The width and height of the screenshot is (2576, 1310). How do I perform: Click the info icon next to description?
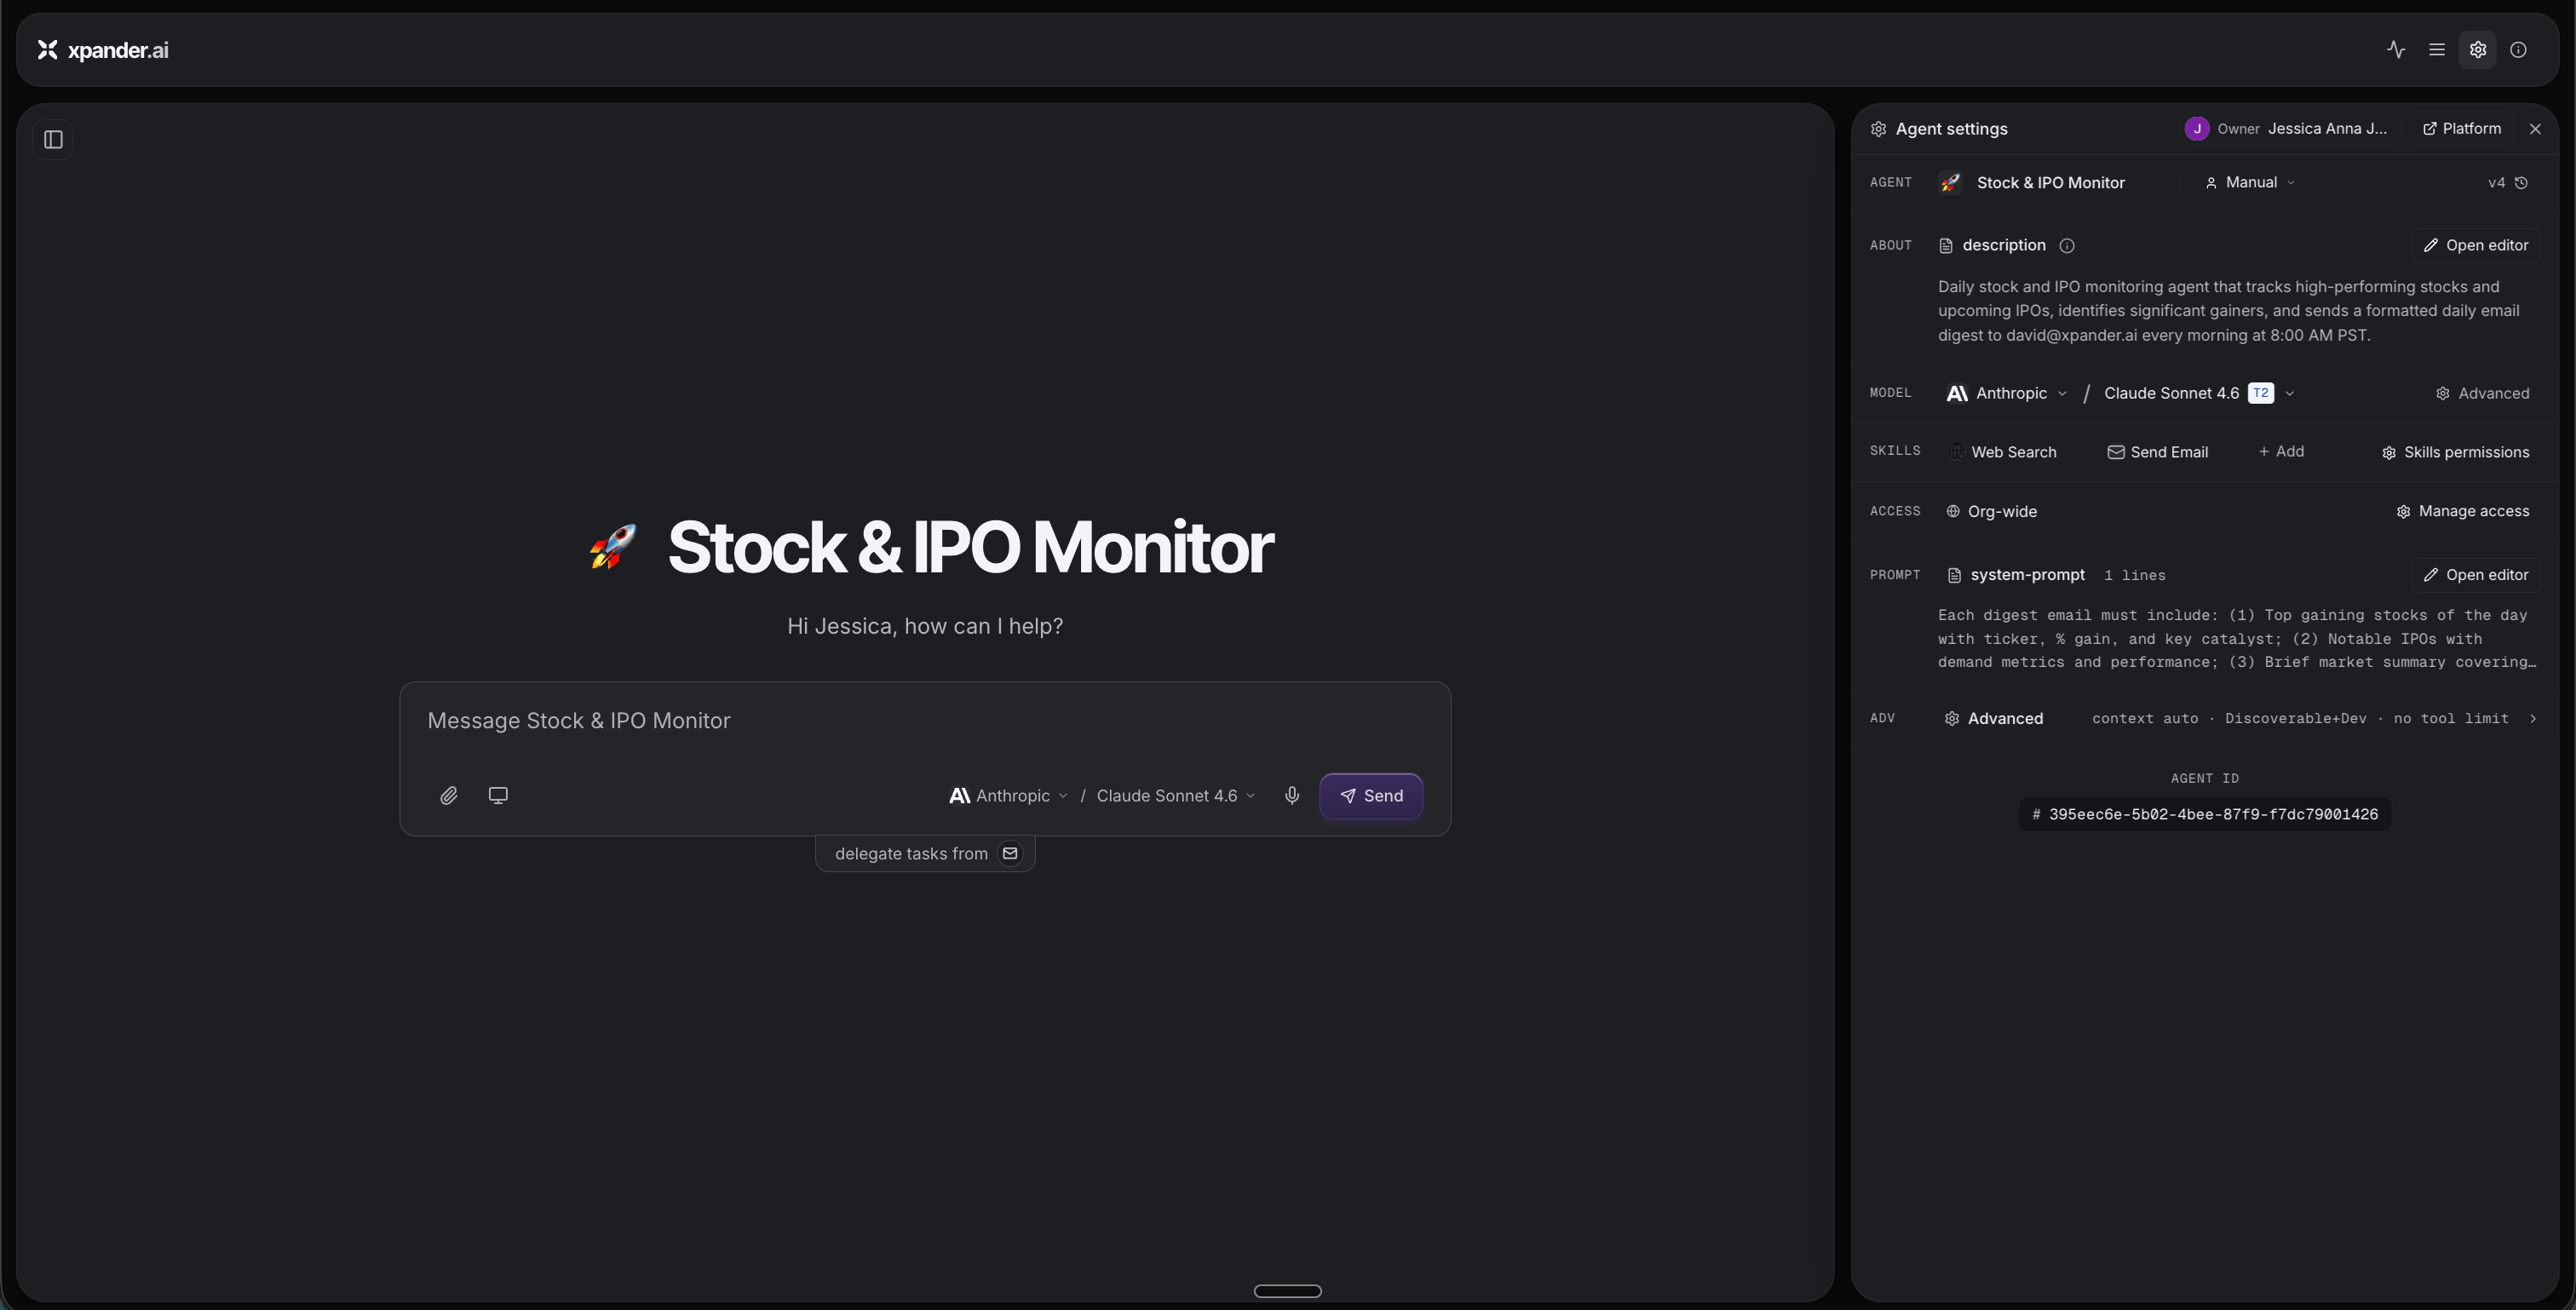tap(2067, 246)
